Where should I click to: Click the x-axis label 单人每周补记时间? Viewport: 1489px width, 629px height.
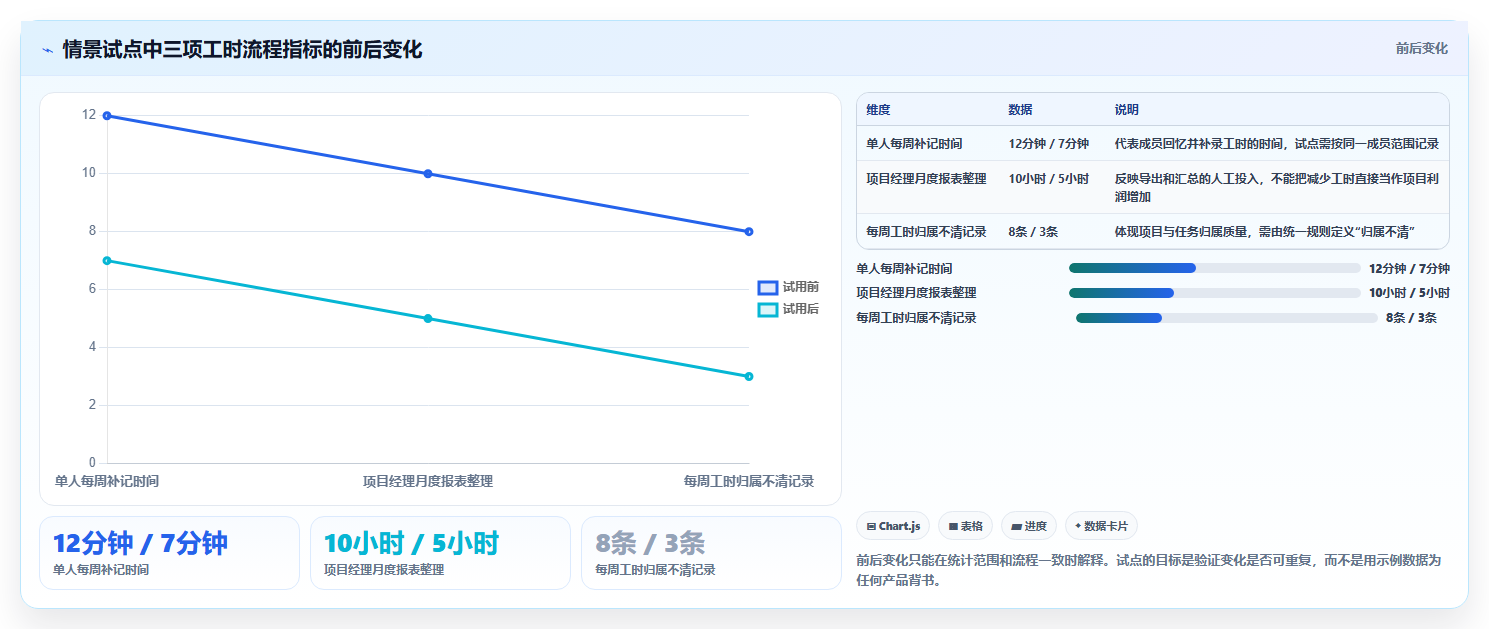pos(107,481)
